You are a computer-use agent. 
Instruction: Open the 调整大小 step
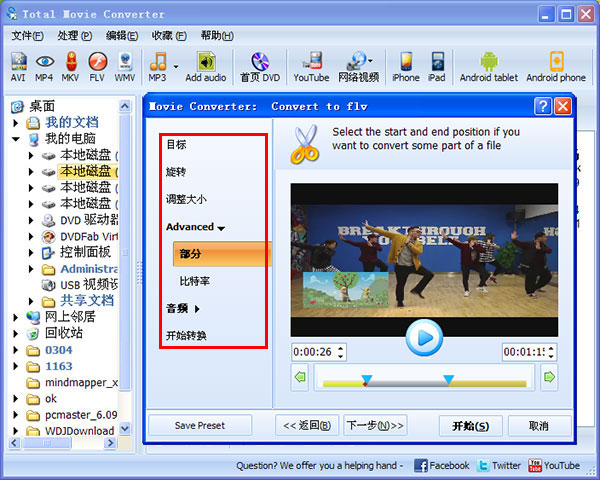(x=186, y=199)
